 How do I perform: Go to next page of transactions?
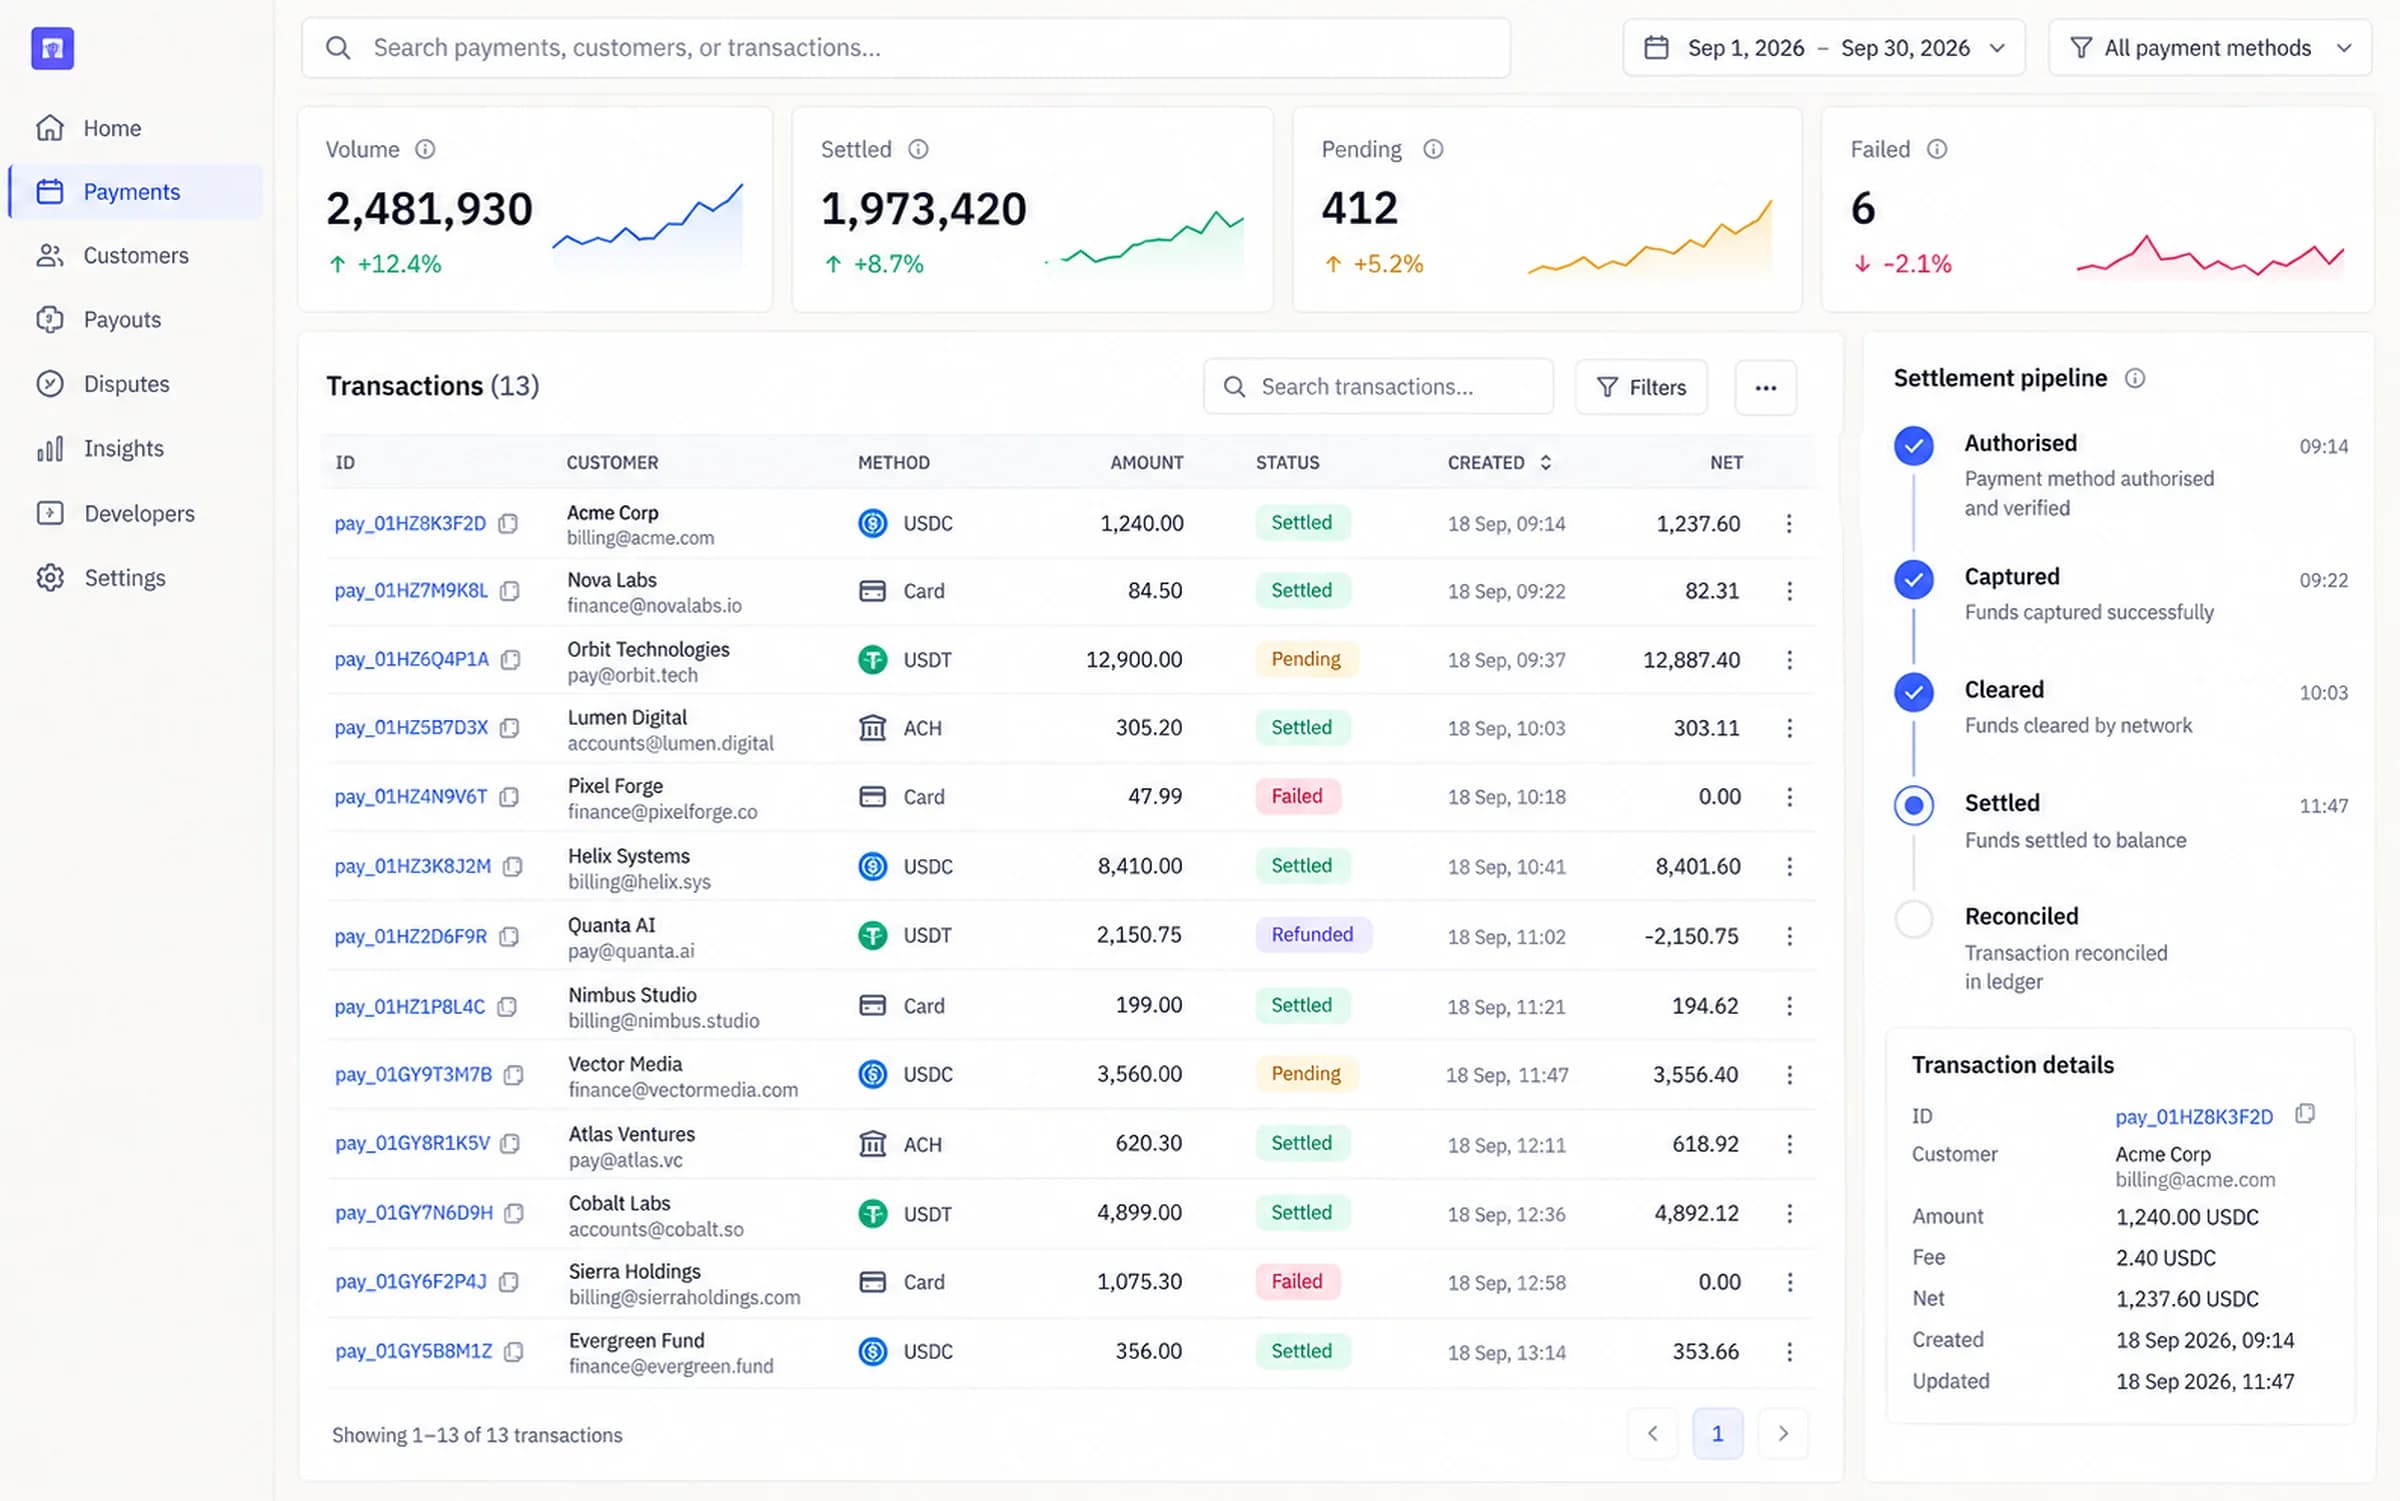1782,1434
